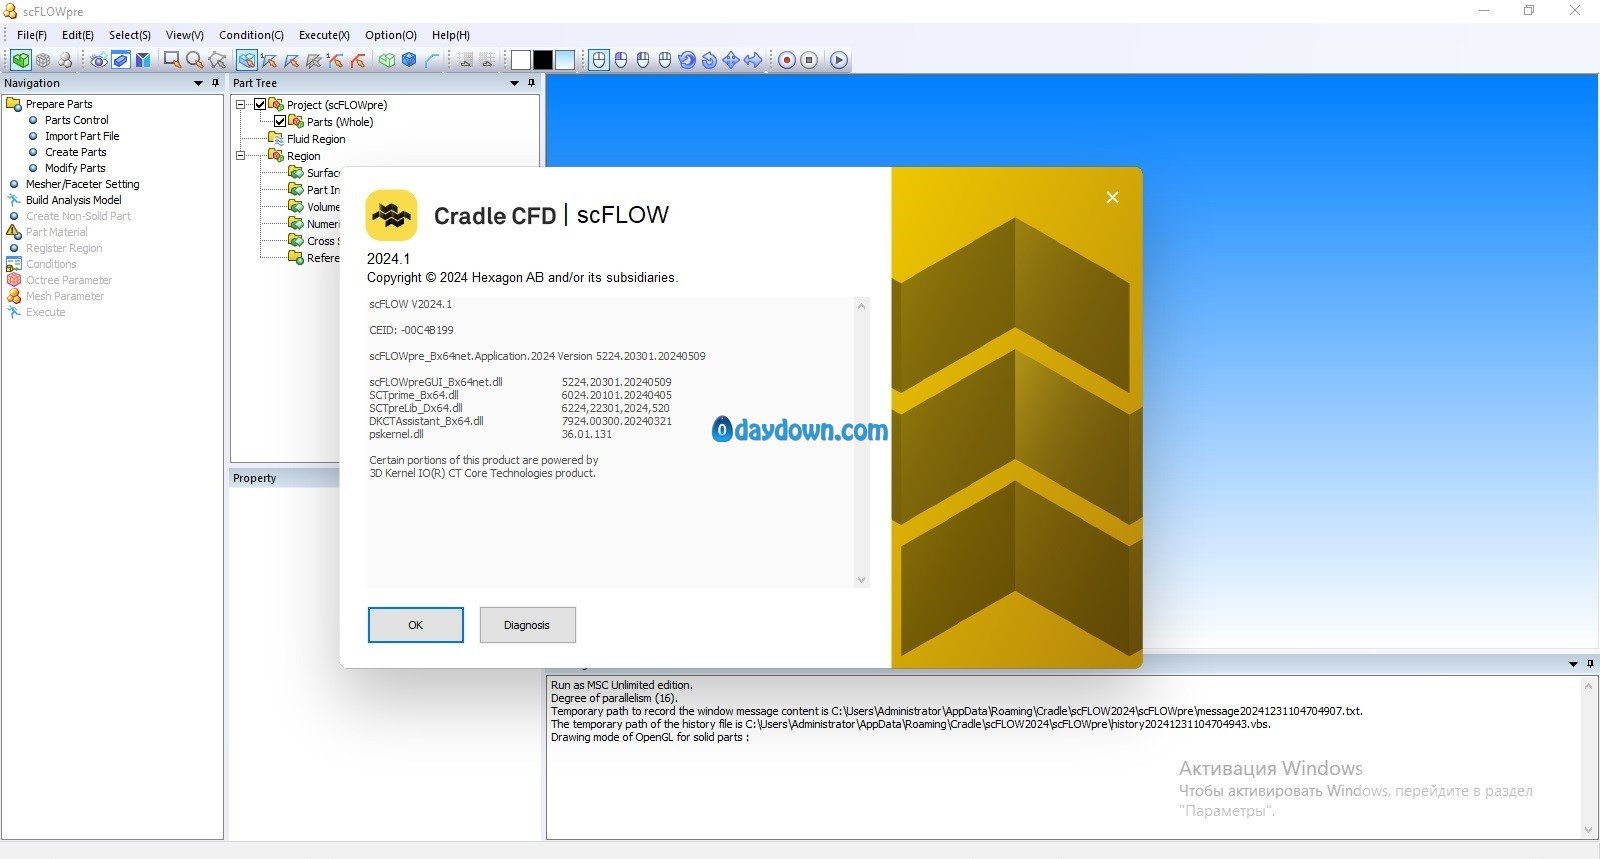Click the rectangle zoom area icon
This screenshot has width=1600, height=859.
click(x=172, y=60)
